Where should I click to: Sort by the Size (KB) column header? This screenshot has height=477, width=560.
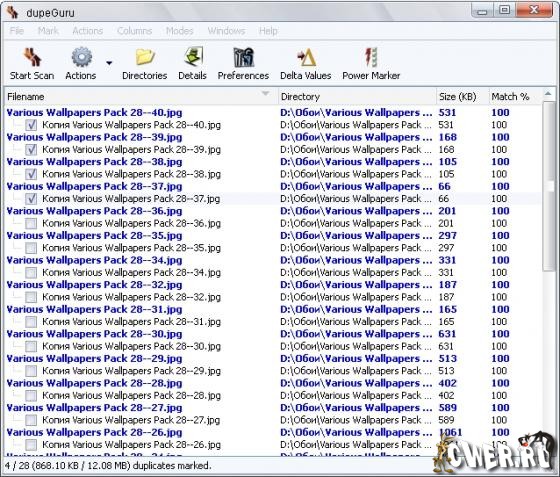point(462,97)
